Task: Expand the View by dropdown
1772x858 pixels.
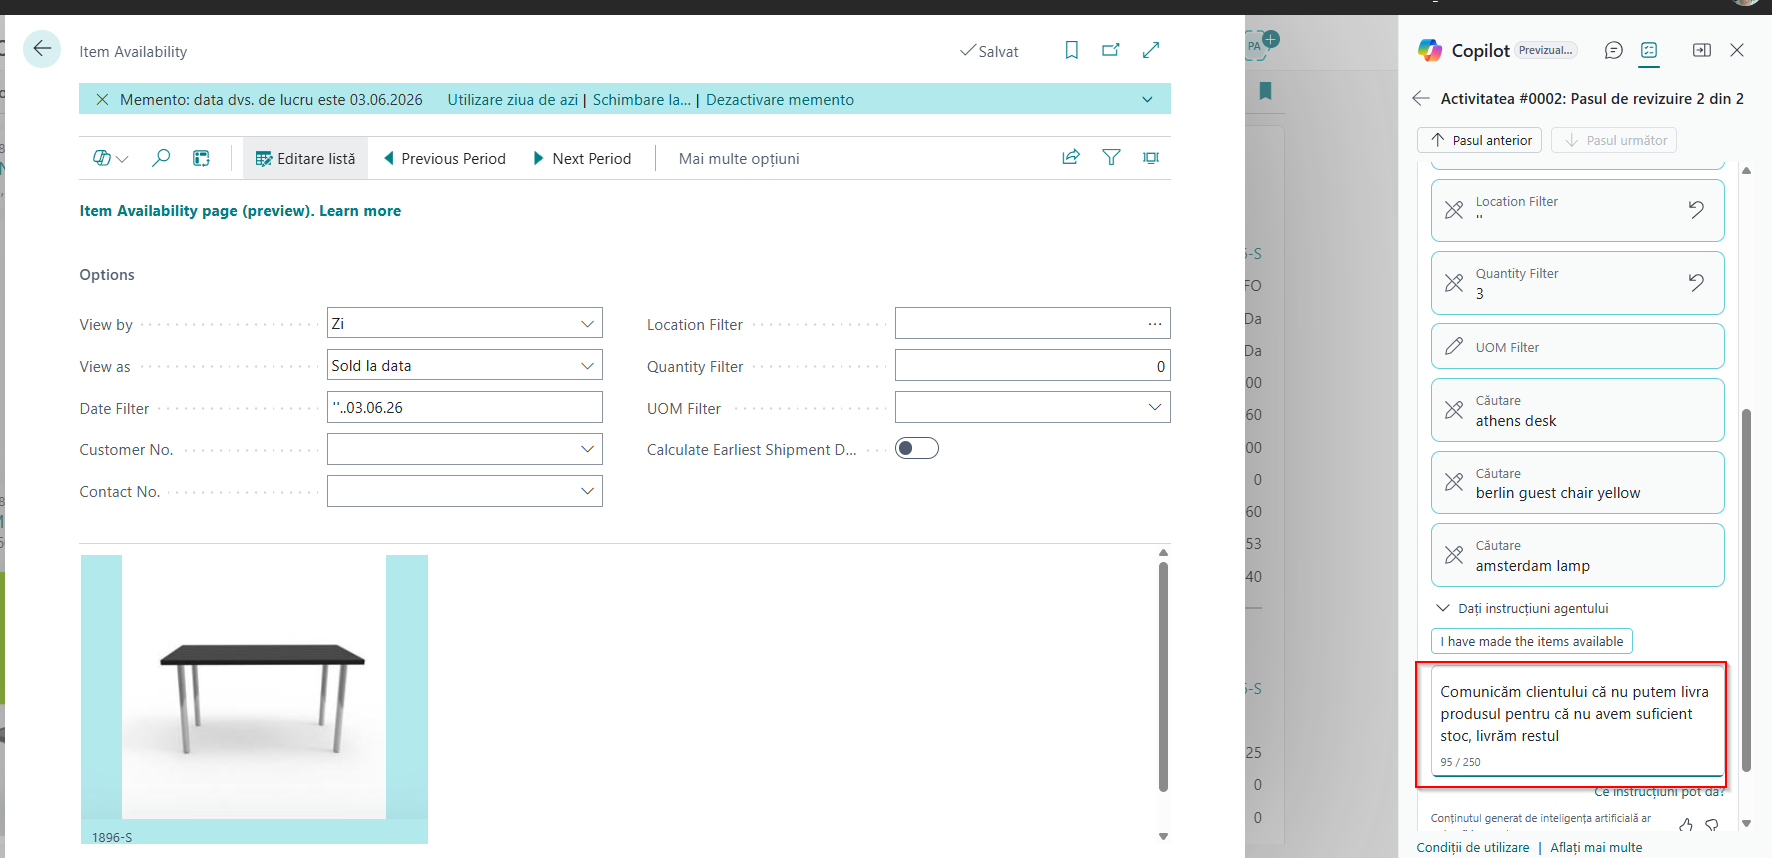Action: click(587, 324)
